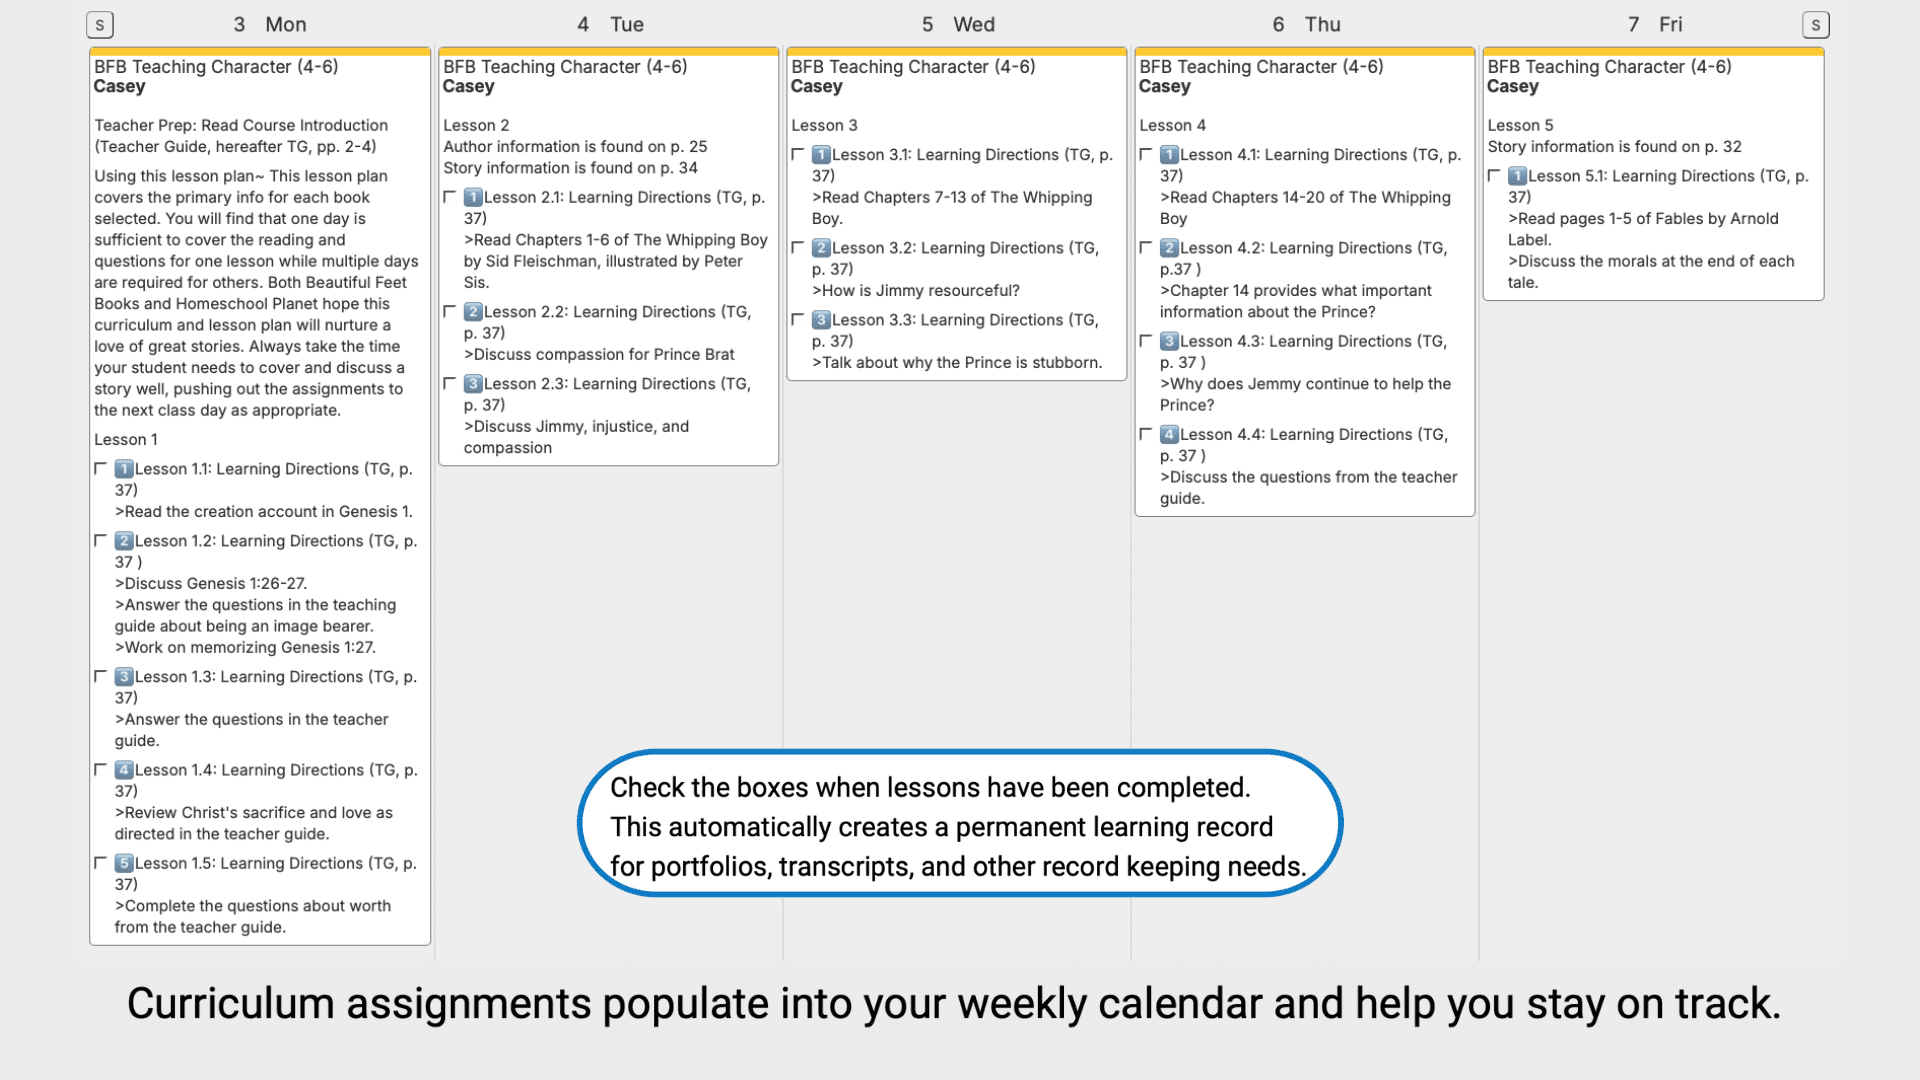Check the Lesson 1.2 checkbox
The width and height of the screenshot is (1920, 1080).
(x=100, y=540)
